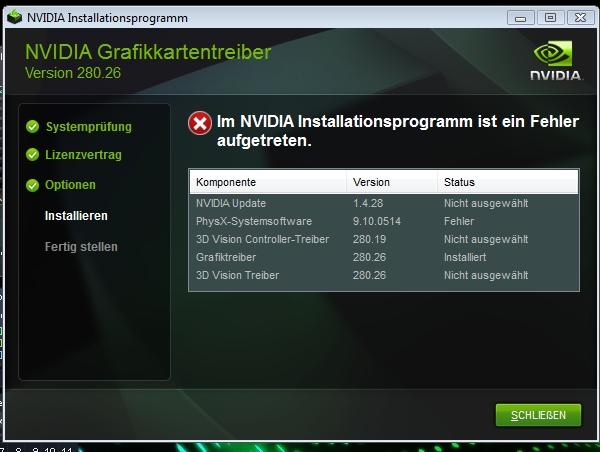600x452 pixels.
Task: Select the Grafiktreiber row
Action: pos(384,257)
